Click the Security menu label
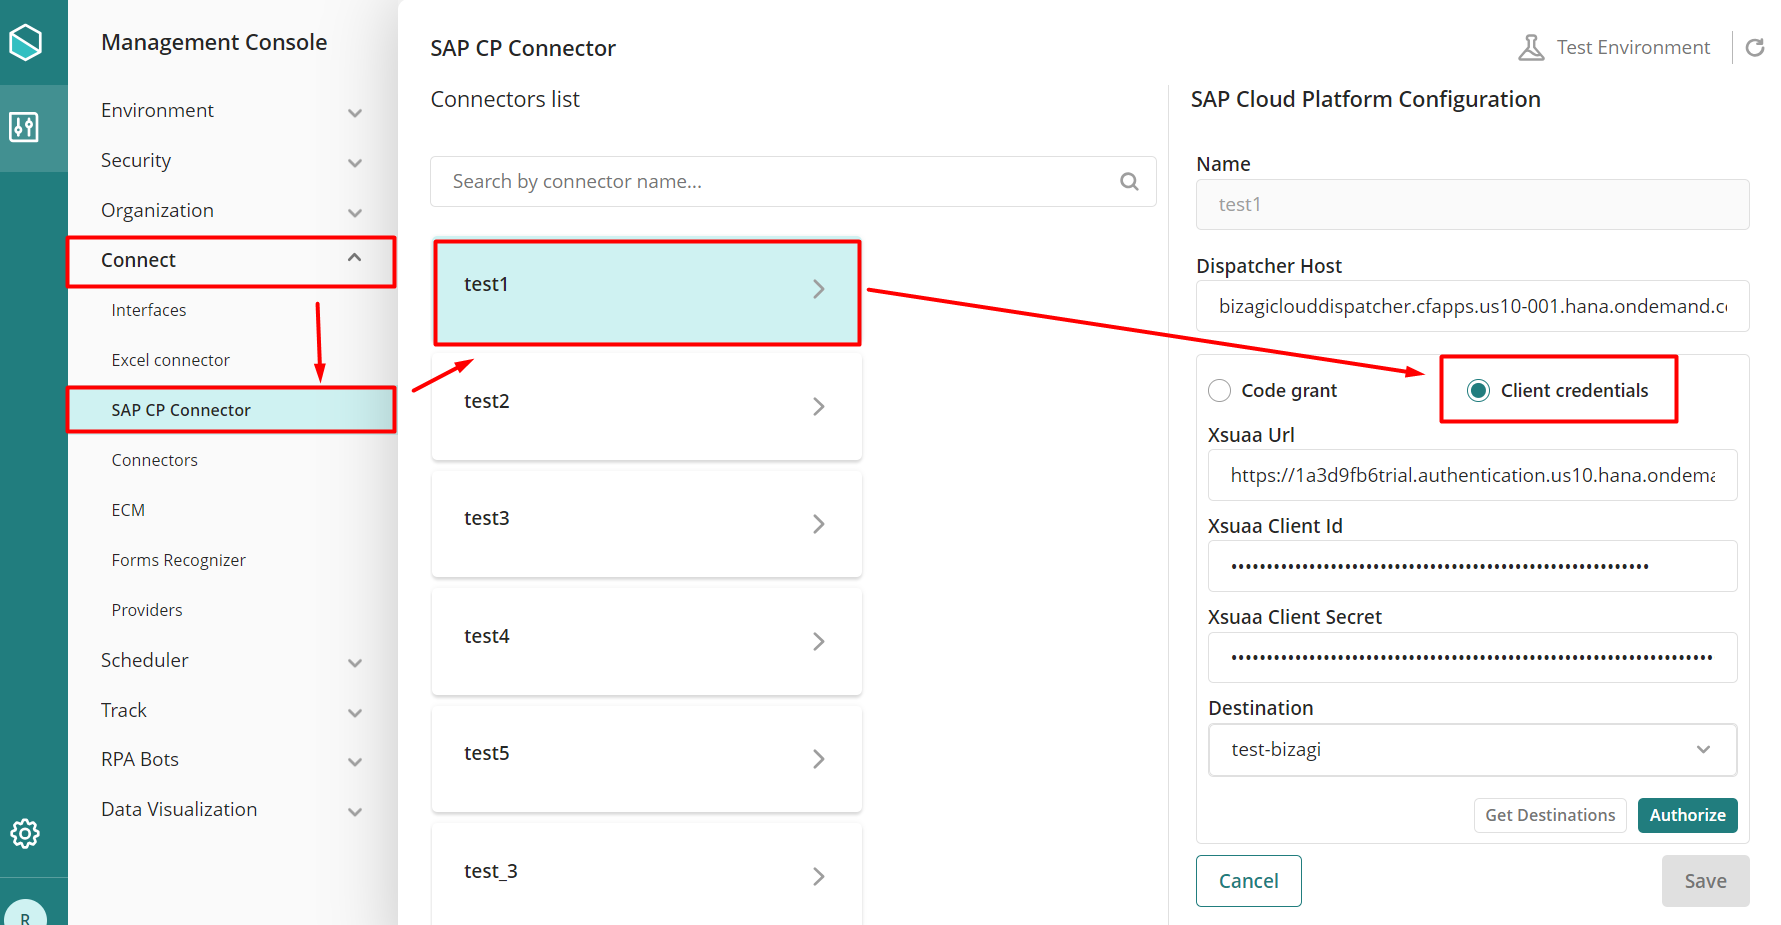The width and height of the screenshot is (1781, 925). point(136,161)
